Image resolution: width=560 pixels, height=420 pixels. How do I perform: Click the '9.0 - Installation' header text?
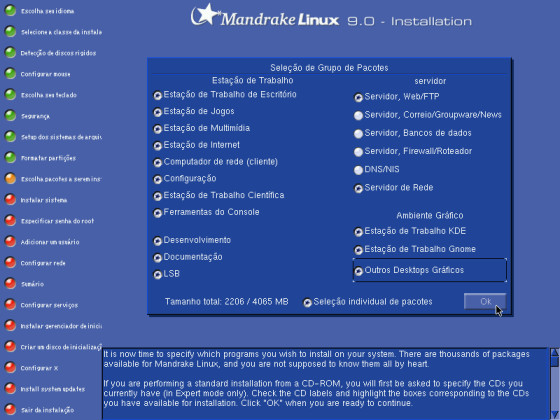point(409,21)
